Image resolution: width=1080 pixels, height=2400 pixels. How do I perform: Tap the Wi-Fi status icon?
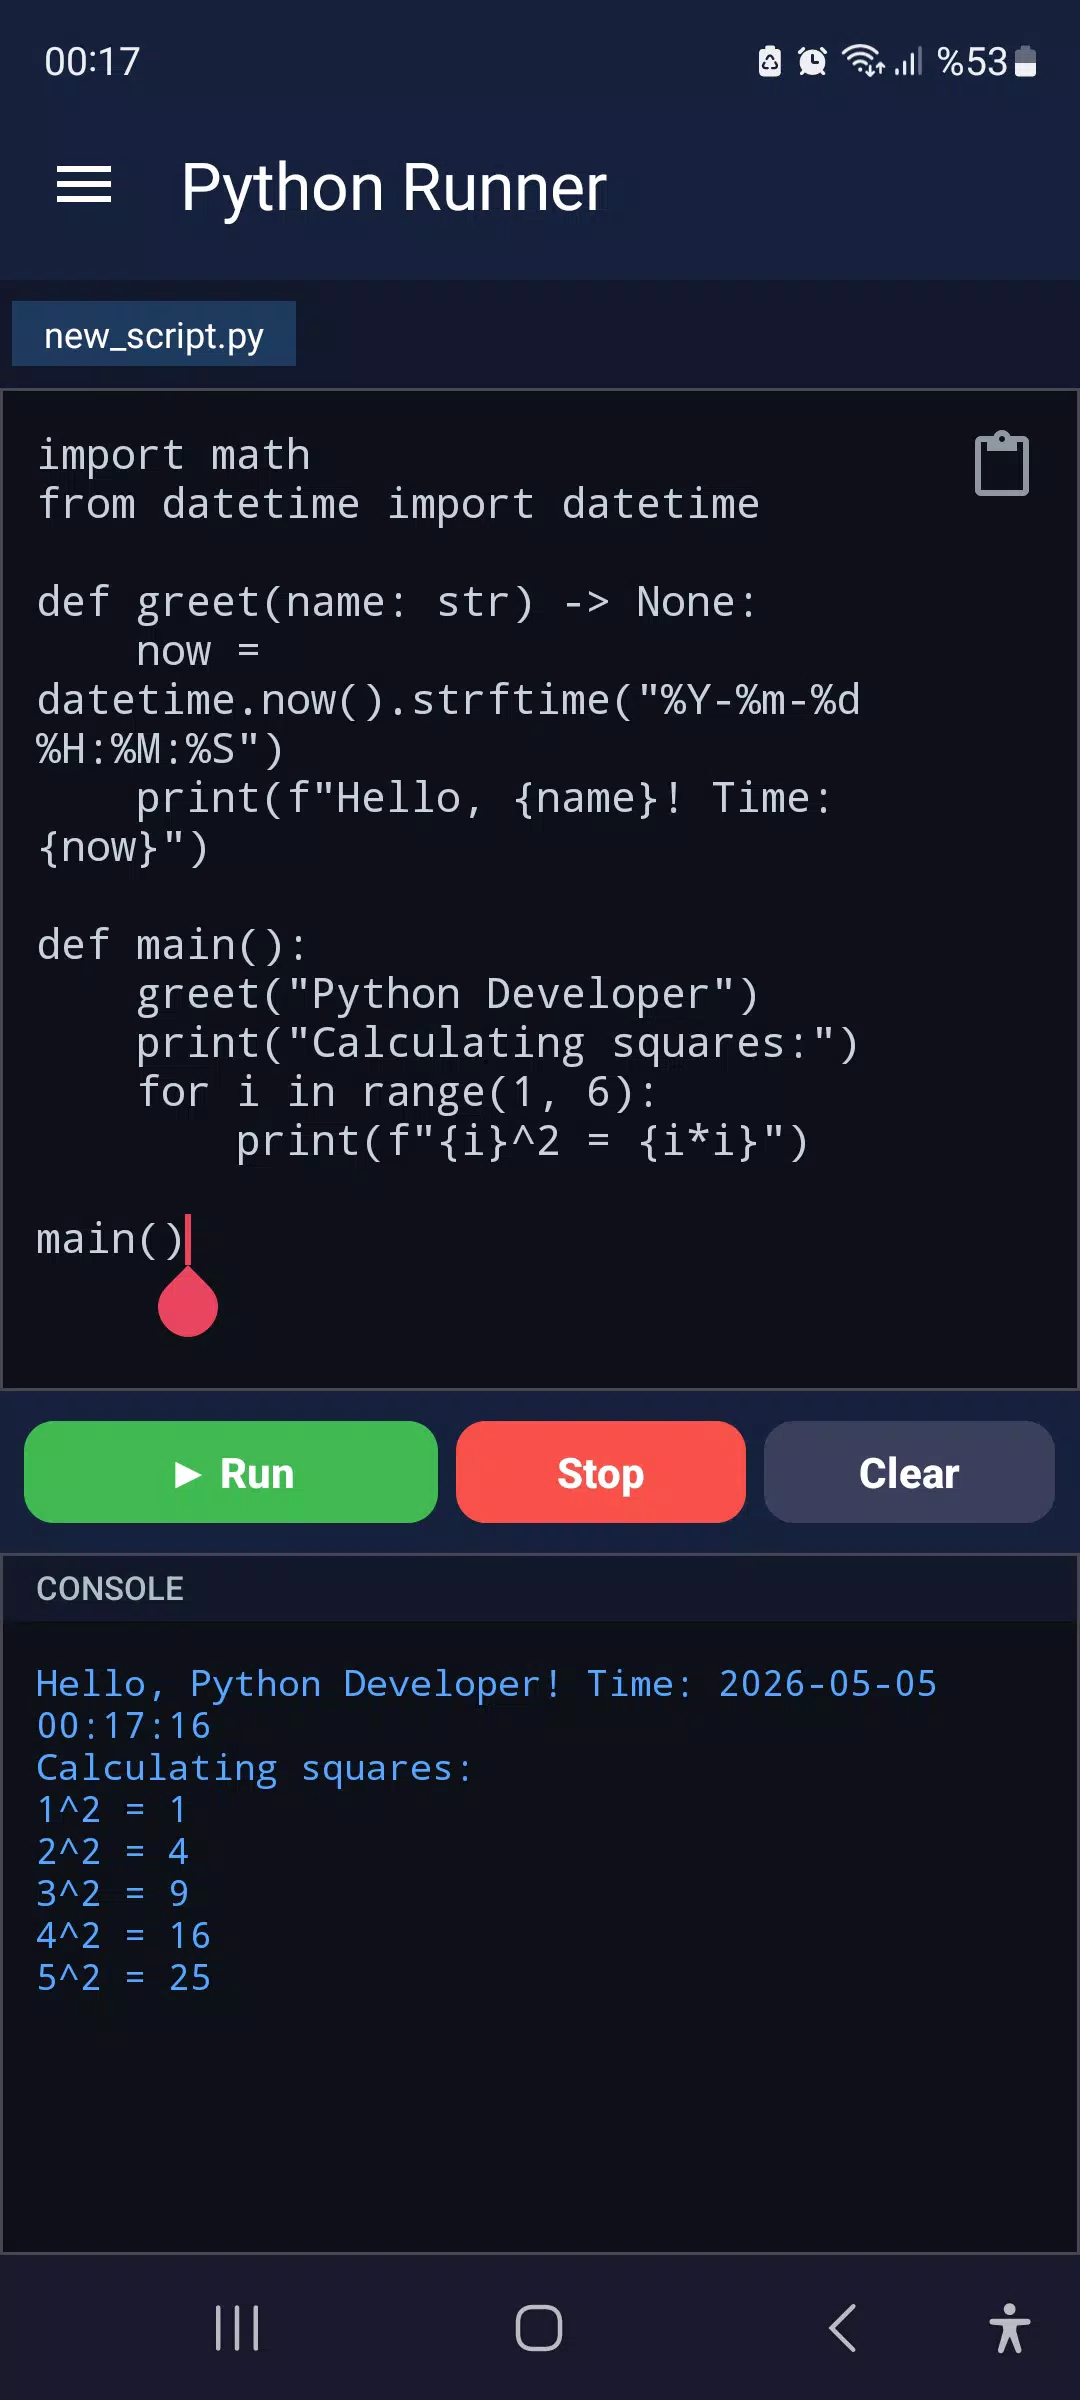coord(864,61)
